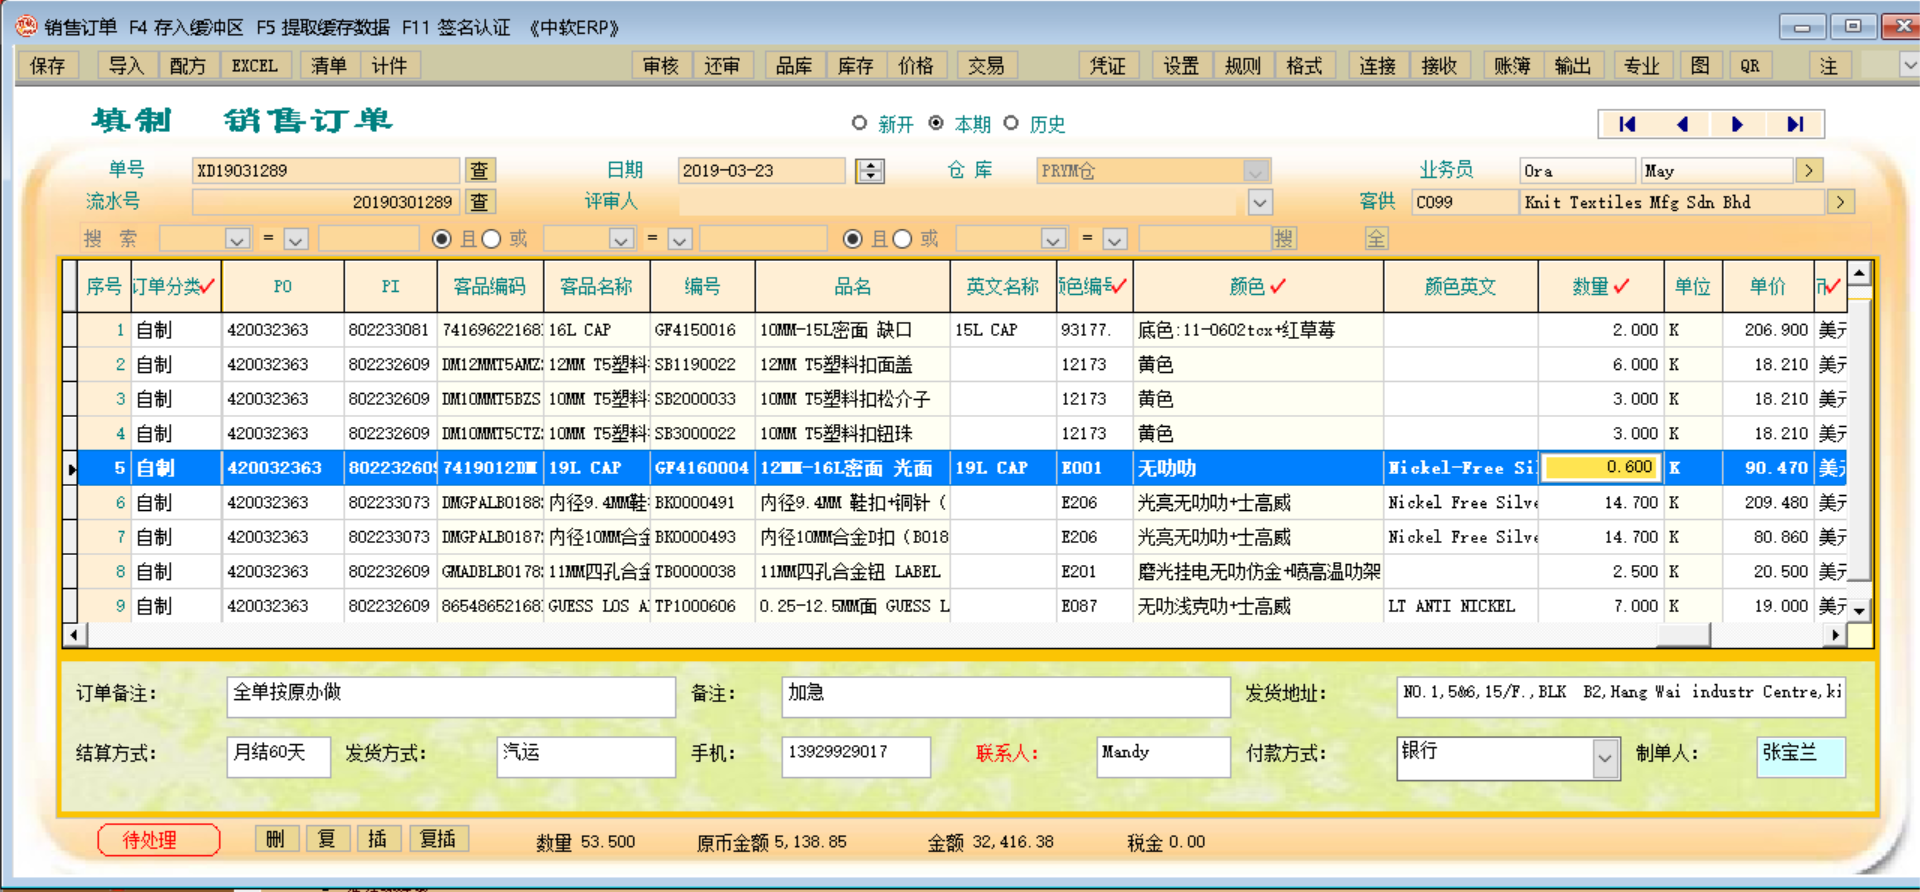
Task: Jump to the last record arrow
Action: click(x=1794, y=124)
